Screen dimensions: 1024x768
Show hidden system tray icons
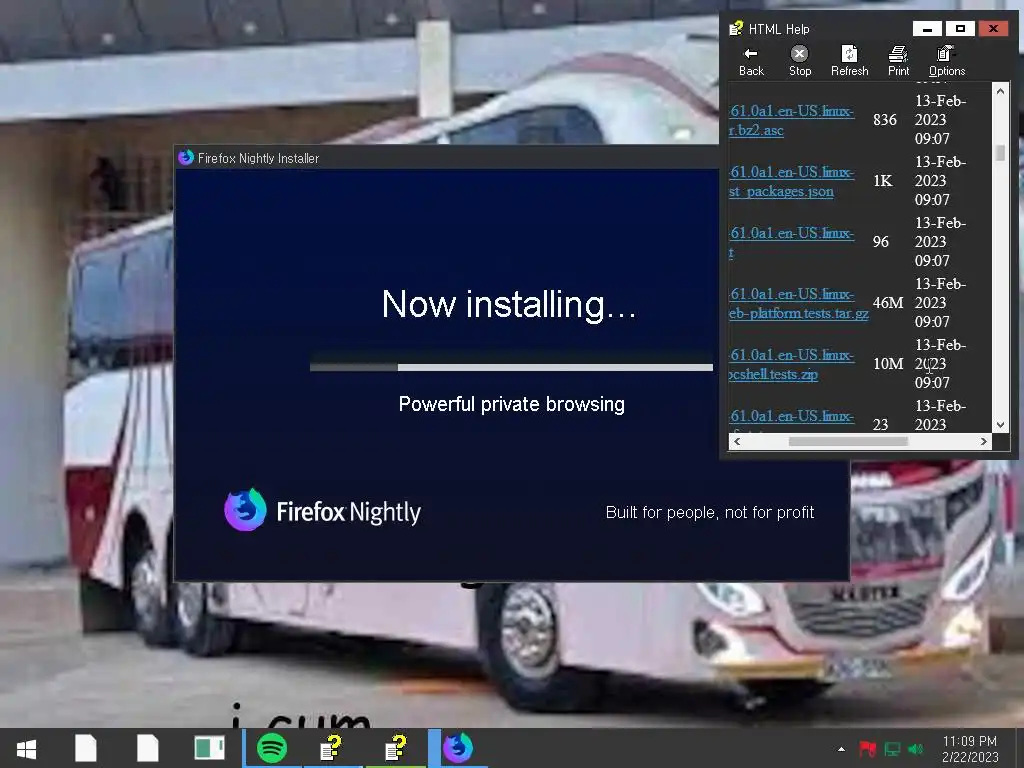(841, 749)
